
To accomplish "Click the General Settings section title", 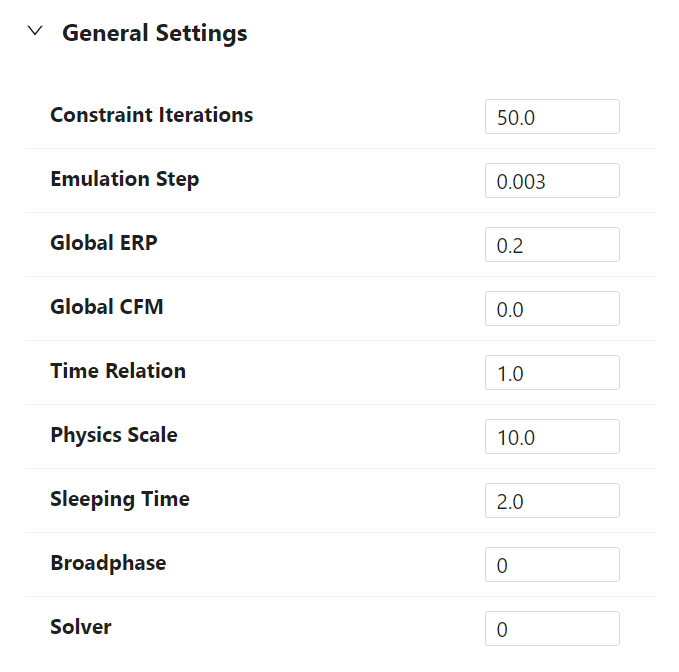I will 154,33.
